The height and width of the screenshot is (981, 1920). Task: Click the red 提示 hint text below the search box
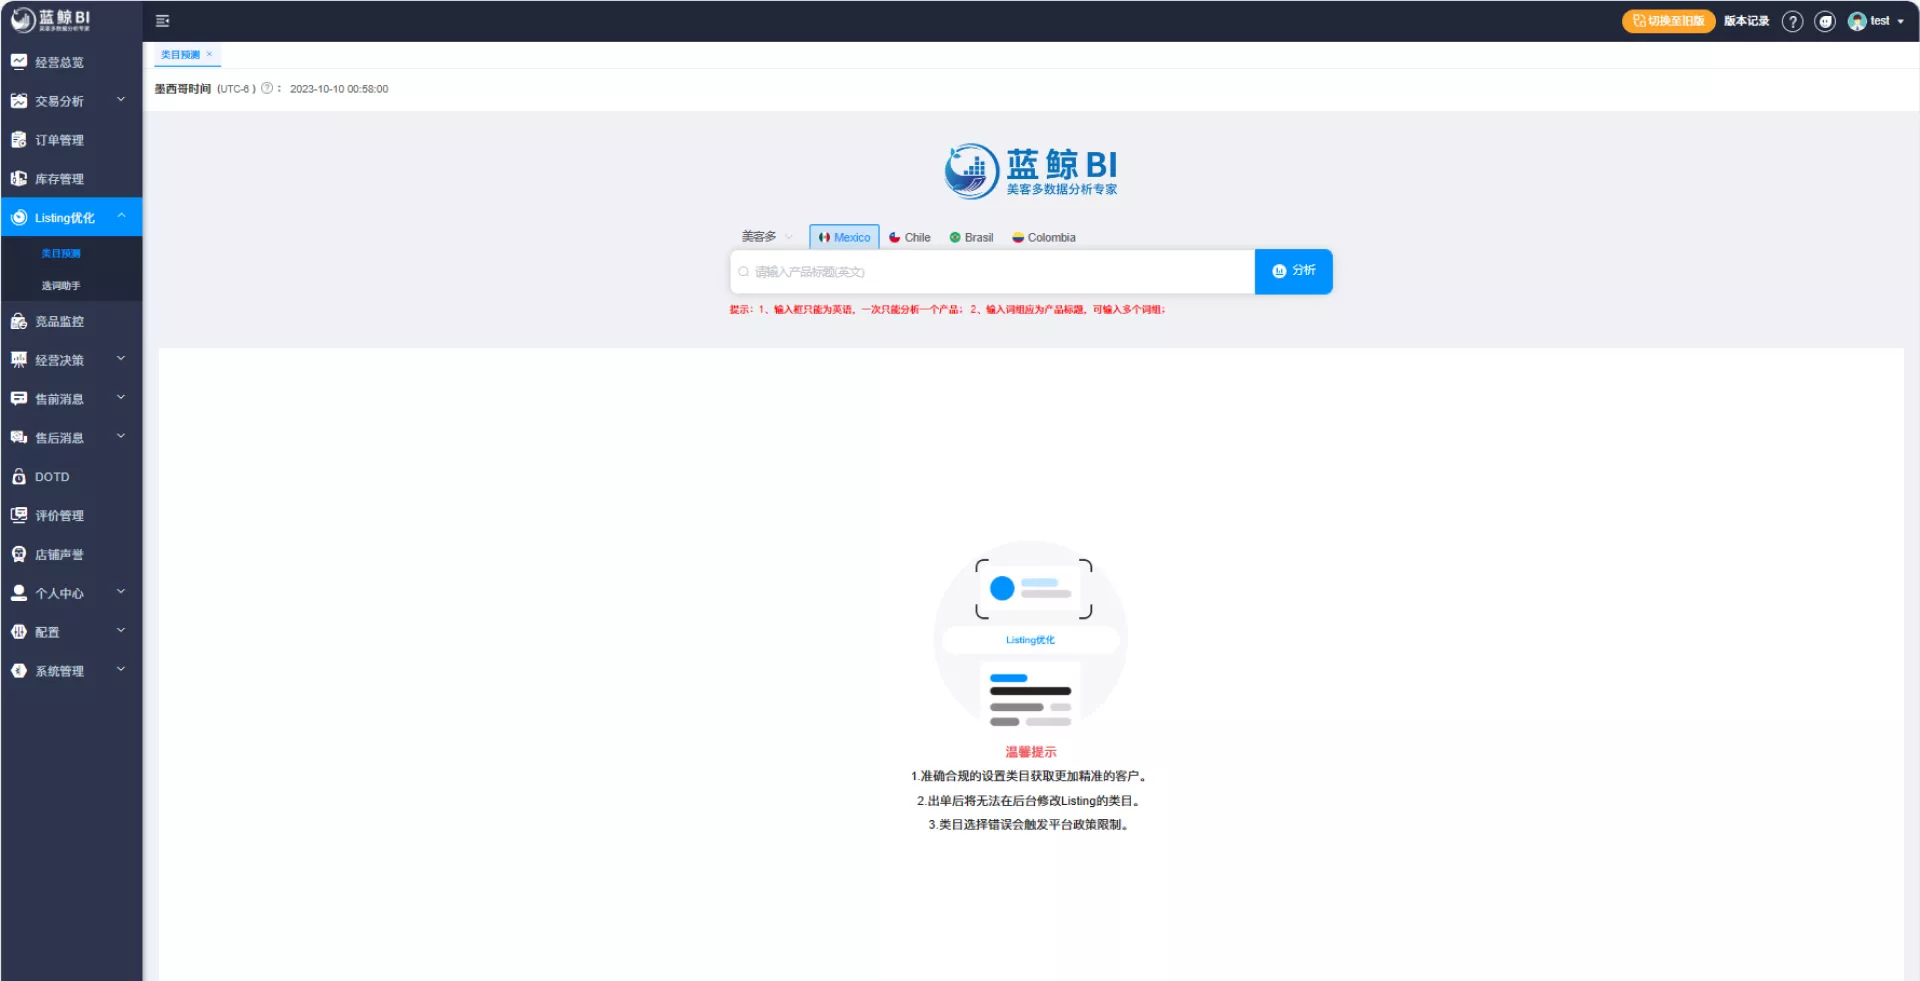point(947,310)
